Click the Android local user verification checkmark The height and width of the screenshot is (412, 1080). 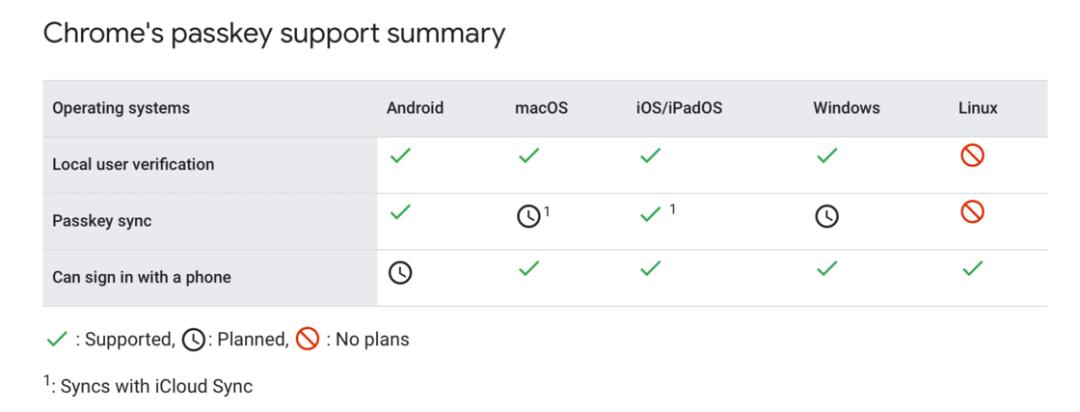coord(400,156)
